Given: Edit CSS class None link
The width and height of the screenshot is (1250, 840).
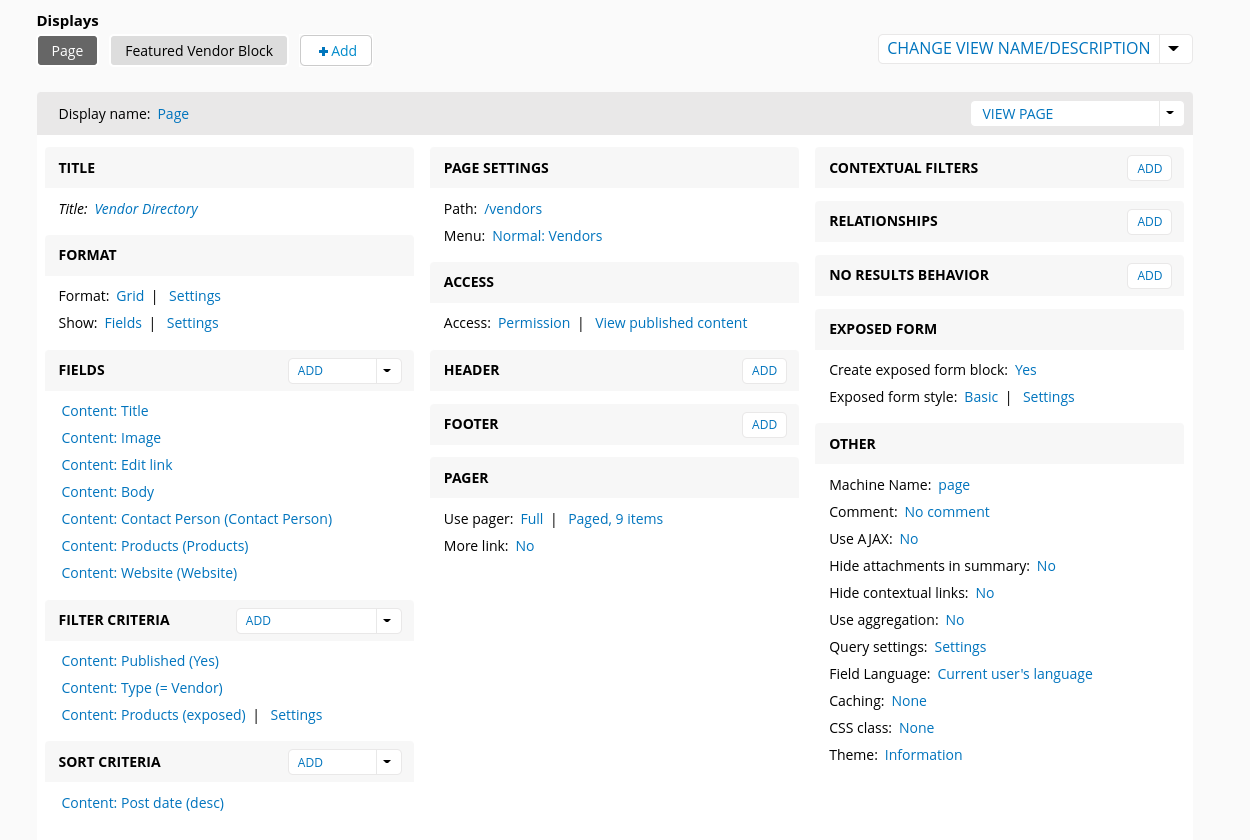Looking at the screenshot, I should 917,728.
